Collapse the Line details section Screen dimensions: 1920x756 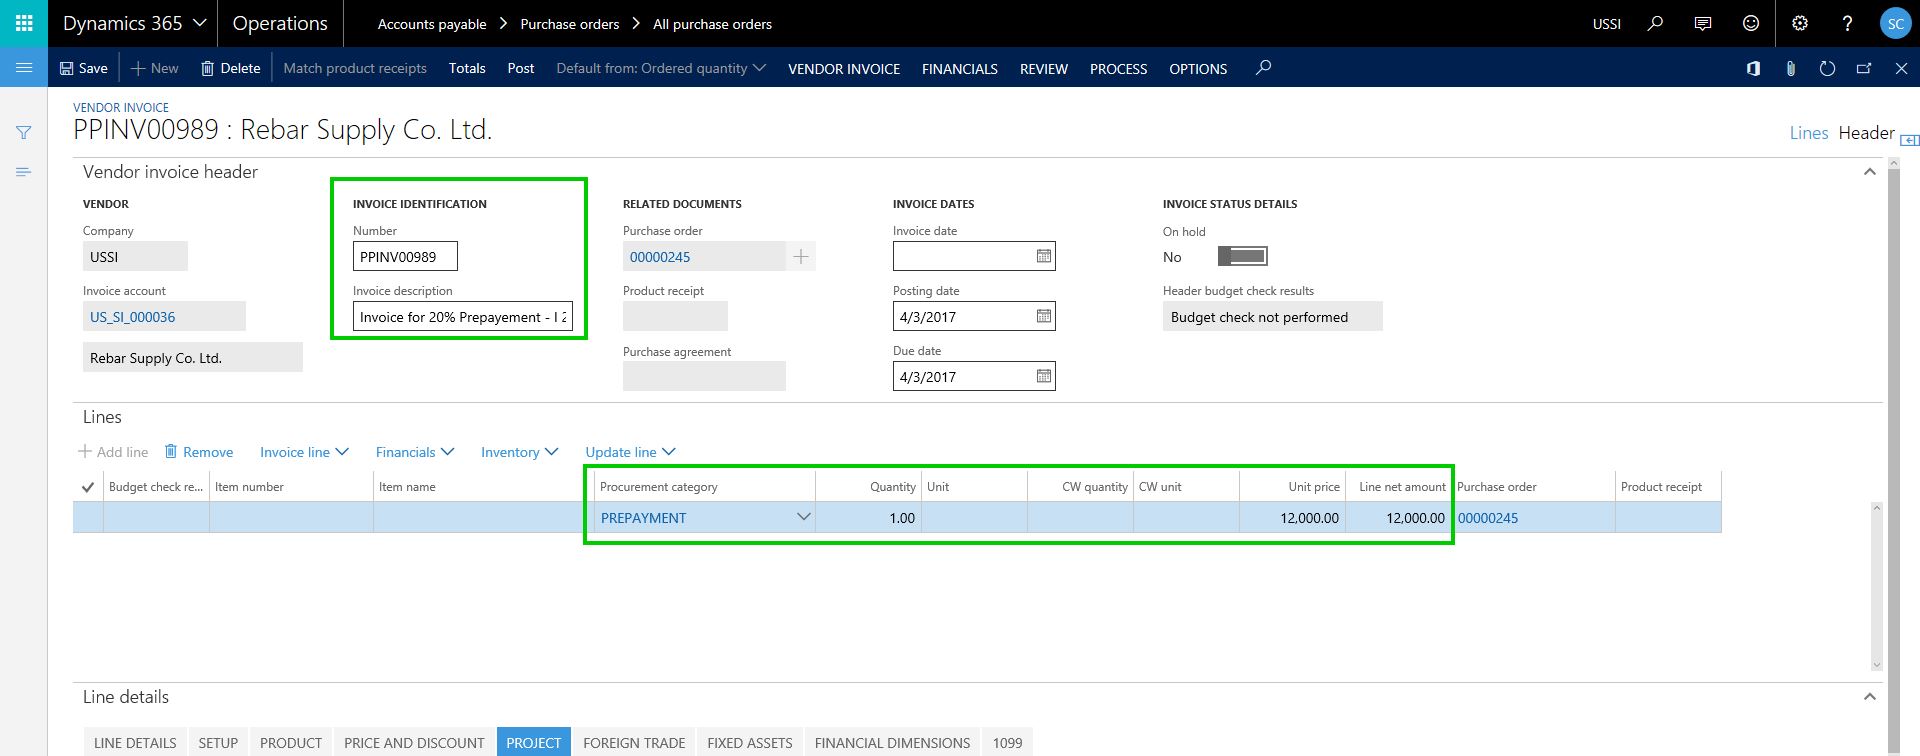(1869, 697)
